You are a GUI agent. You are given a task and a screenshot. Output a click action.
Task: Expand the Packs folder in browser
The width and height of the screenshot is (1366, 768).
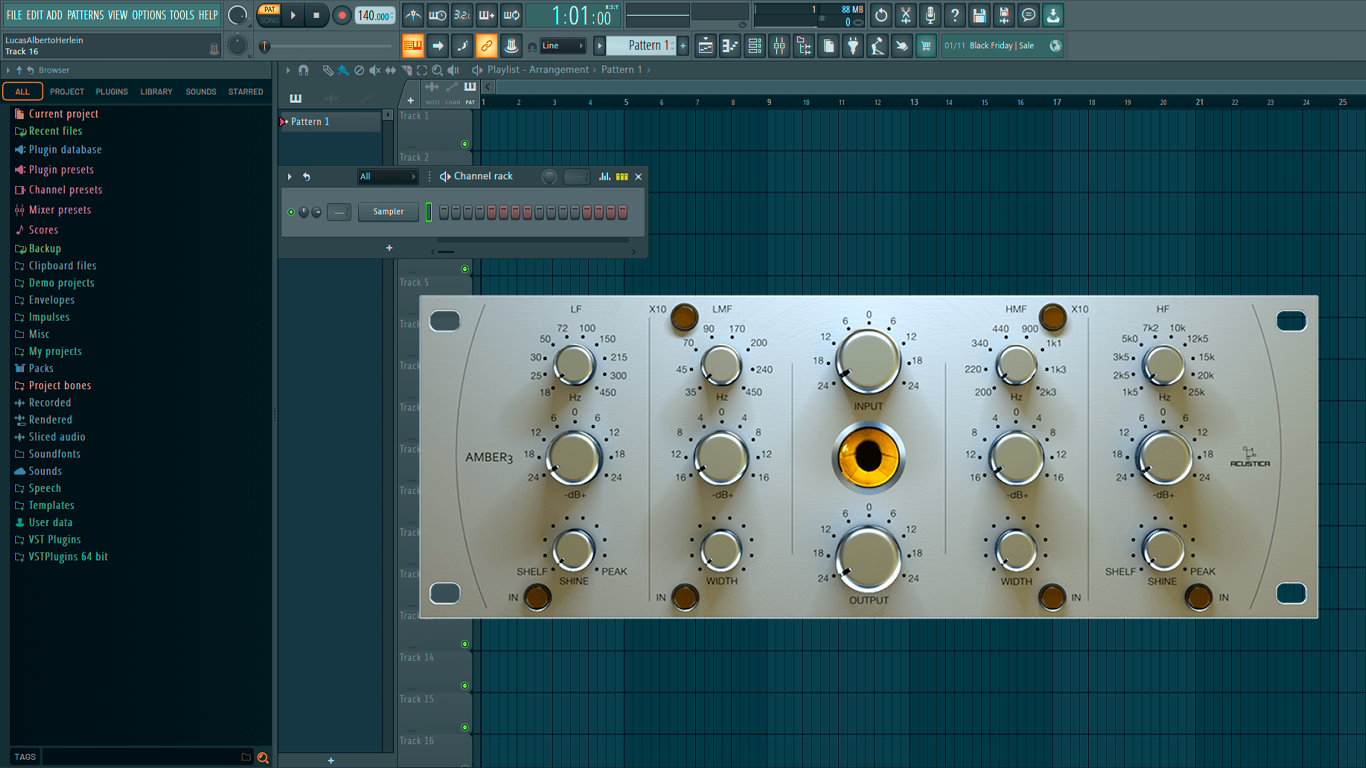41,368
